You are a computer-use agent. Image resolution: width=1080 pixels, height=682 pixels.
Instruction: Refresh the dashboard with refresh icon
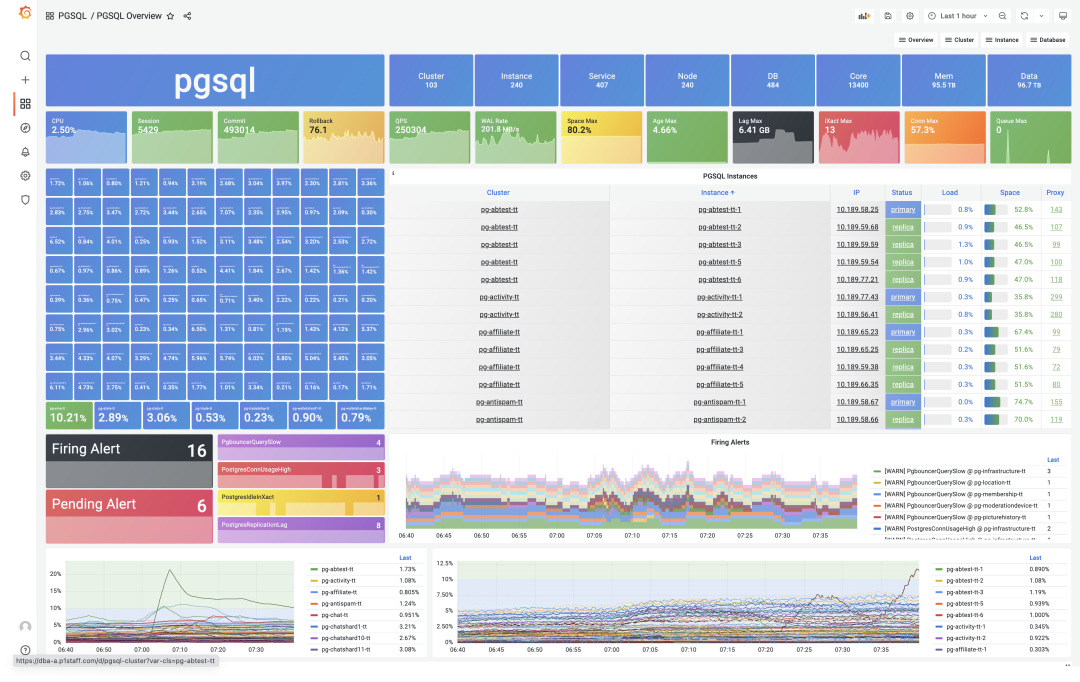tap(1023, 16)
